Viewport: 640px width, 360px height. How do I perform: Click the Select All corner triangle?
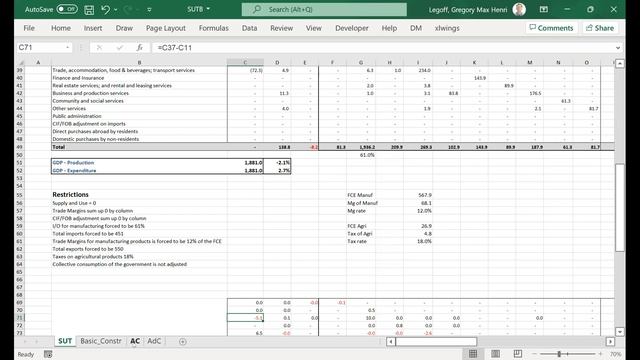(x=21, y=62)
